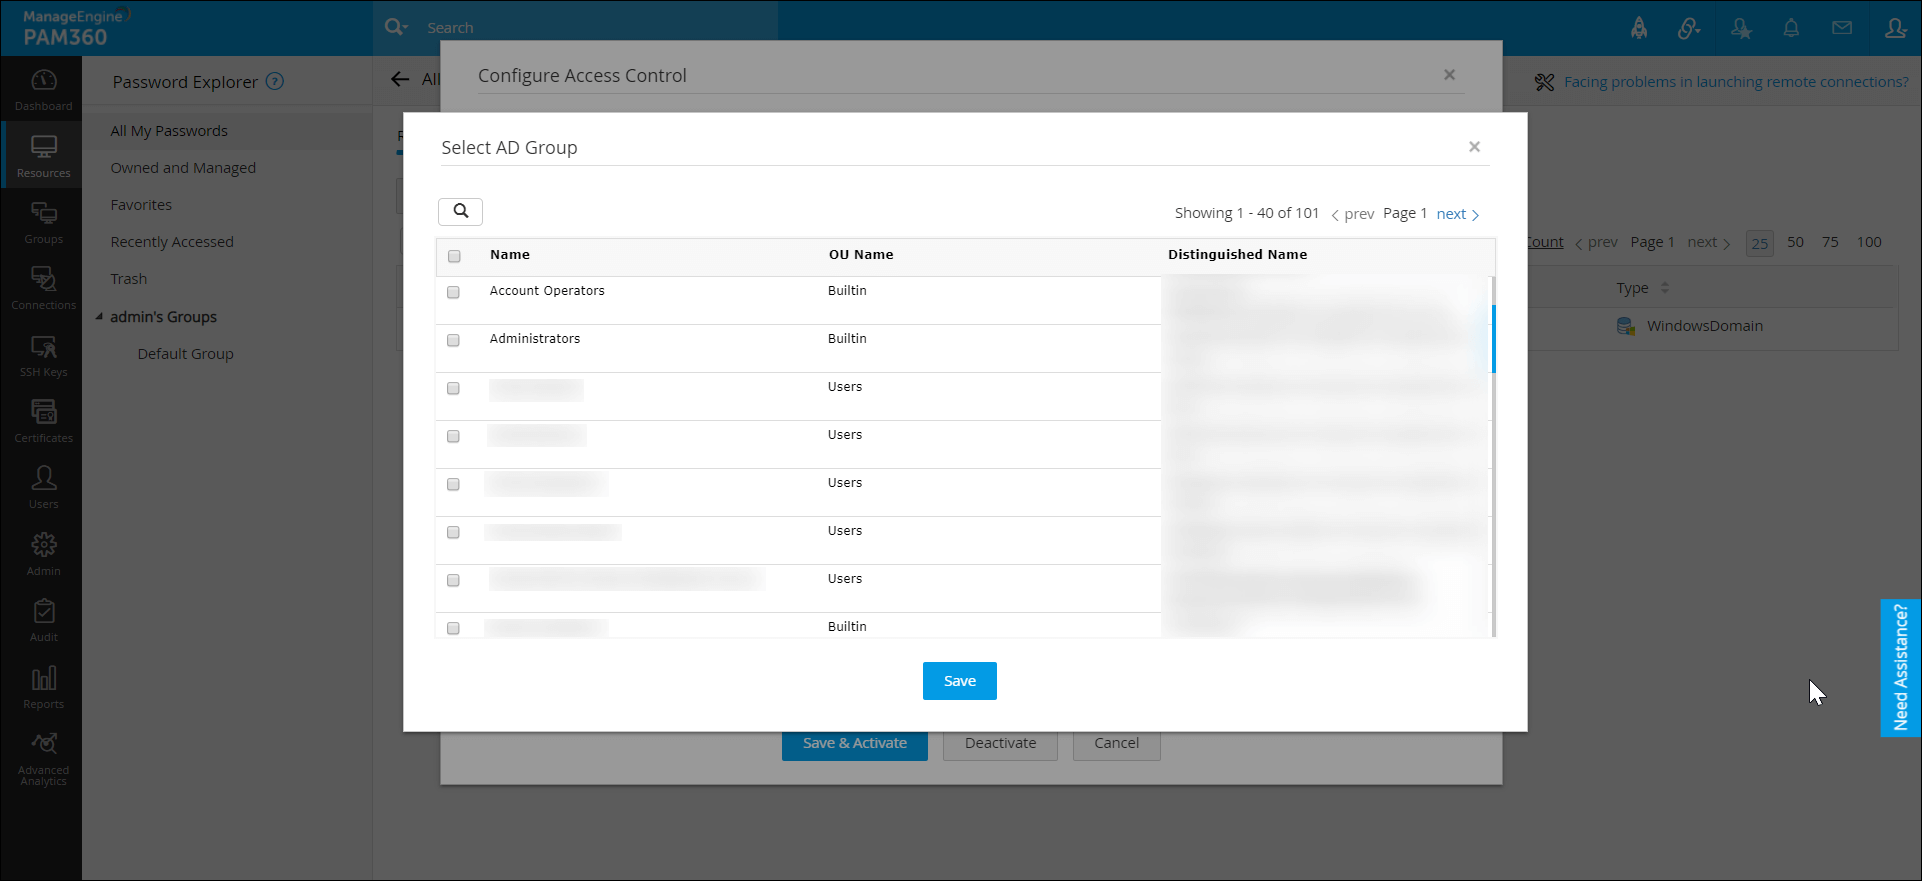Open SSH Keys in the sidebar
Viewport: 1922px width, 881px height.
[43, 355]
